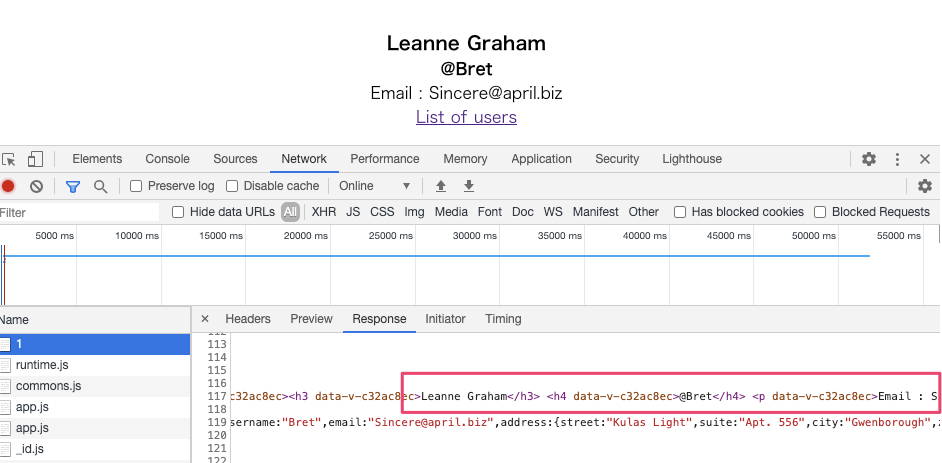
Task: Open the Headers tab of request
Action: pyautogui.click(x=248, y=319)
